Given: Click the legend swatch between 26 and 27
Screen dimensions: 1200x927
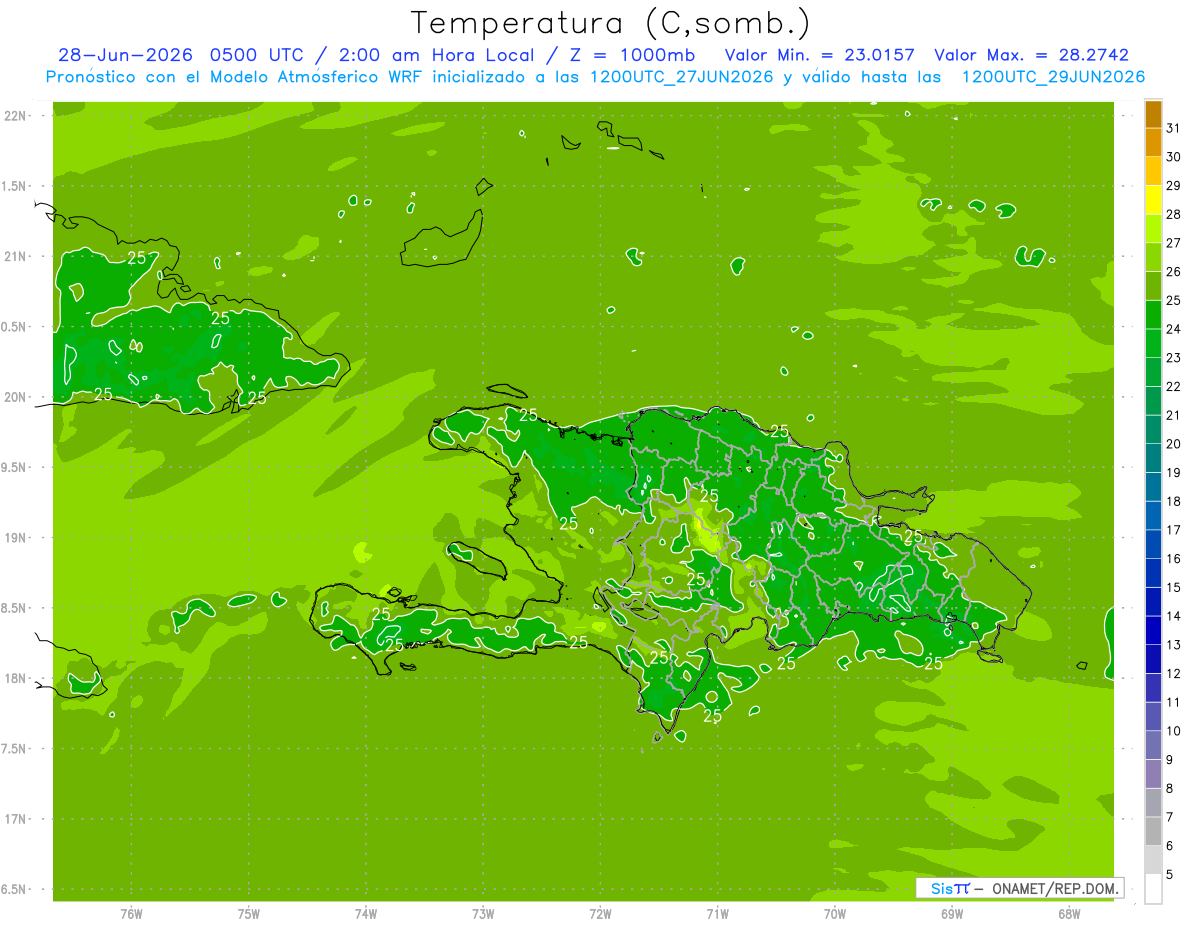Looking at the screenshot, I should click(x=1153, y=257).
